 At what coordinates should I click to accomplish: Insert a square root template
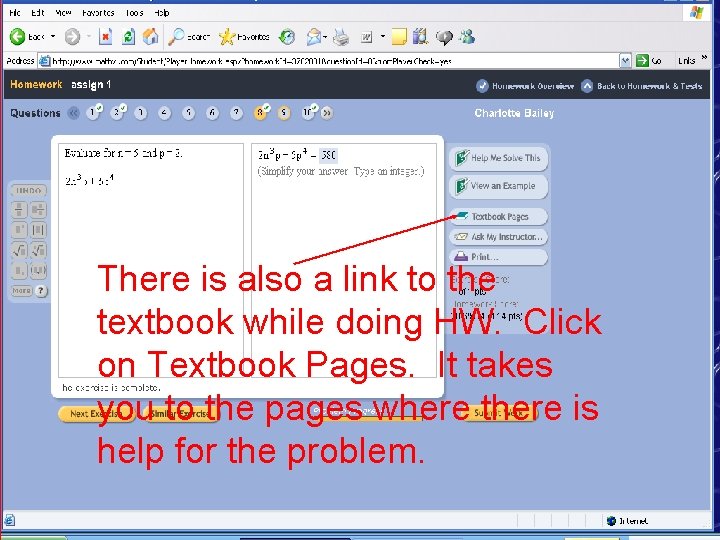pyautogui.click(x=19, y=250)
